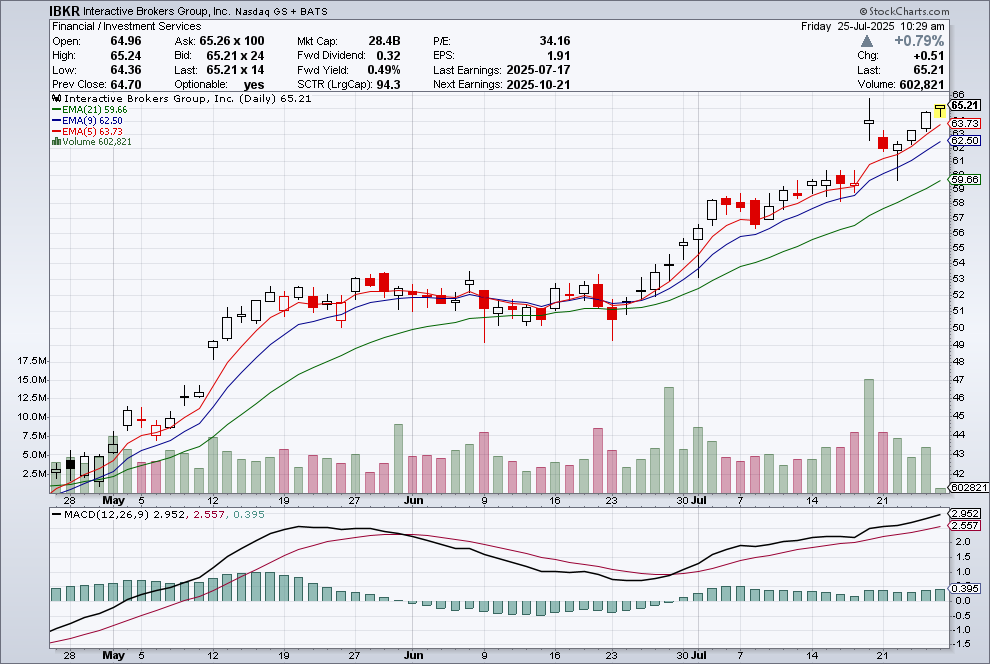This screenshot has width=990, height=664.
Task: Select the Open value 64.96
Action: (x=126, y=41)
